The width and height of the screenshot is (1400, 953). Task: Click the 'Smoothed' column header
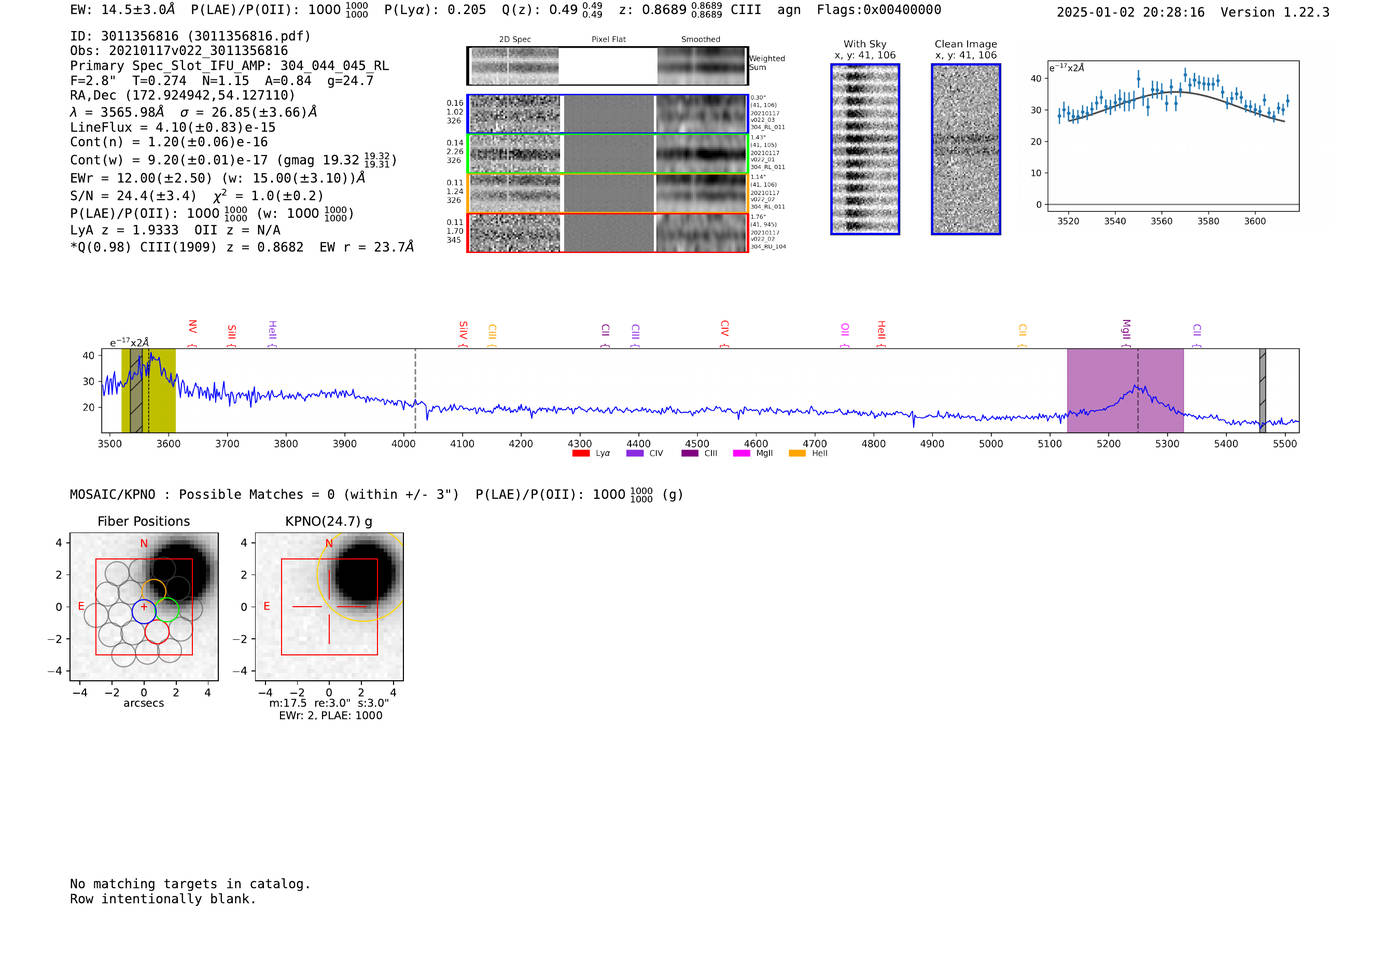pyautogui.click(x=701, y=39)
